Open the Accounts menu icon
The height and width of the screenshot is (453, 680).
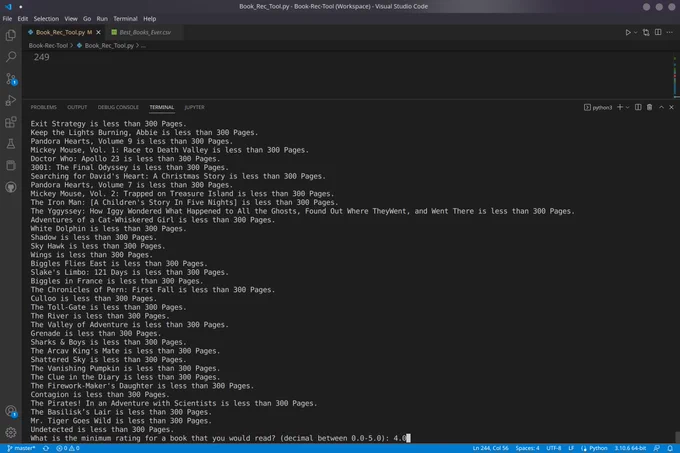pos(11,411)
